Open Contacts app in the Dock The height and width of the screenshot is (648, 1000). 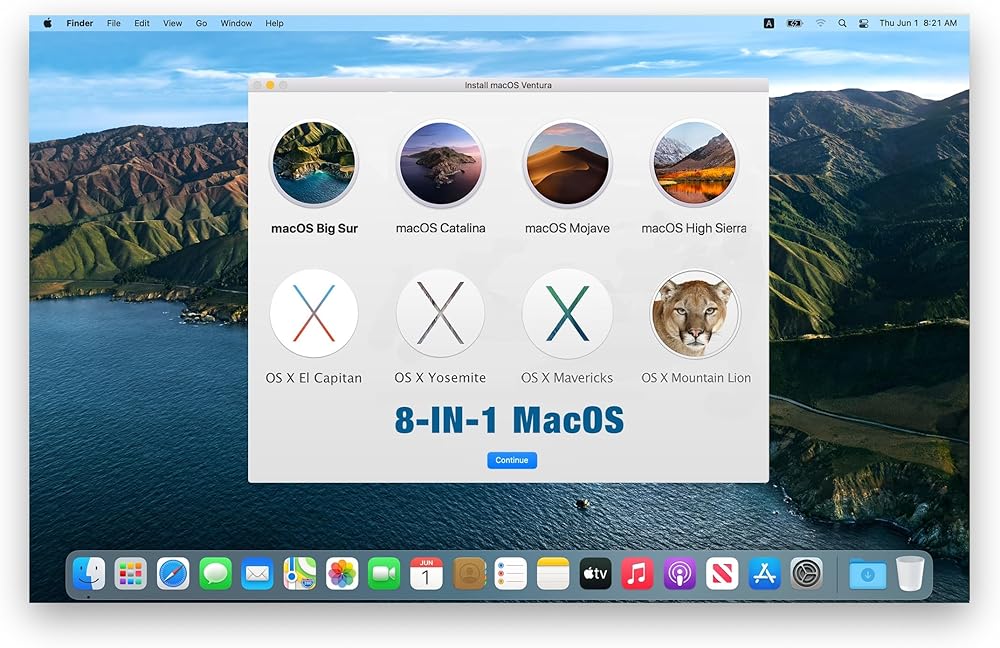pos(469,573)
